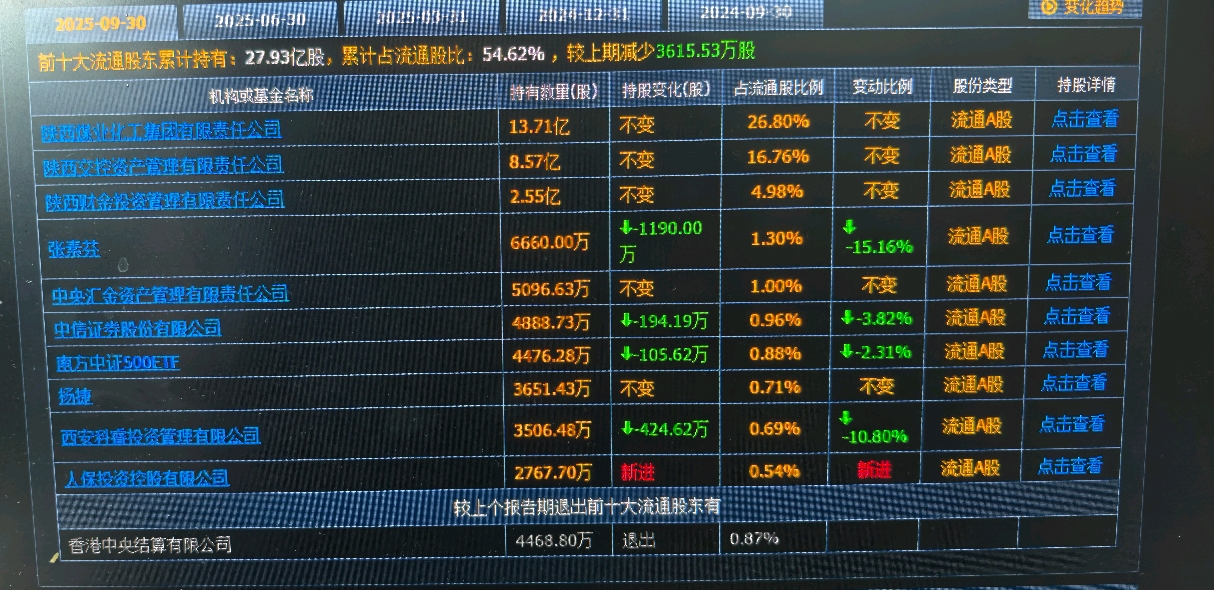Click the red 新进 in holding change column
The image size is (1214, 590).
click(637, 471)
